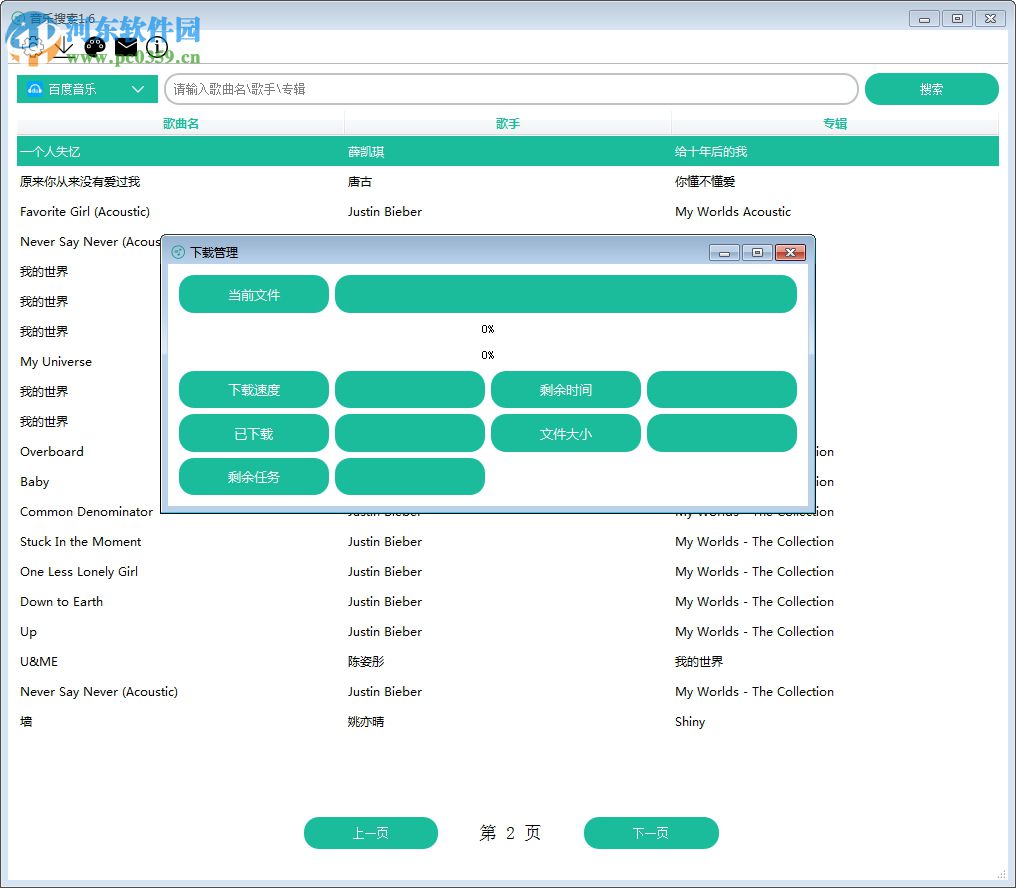
Task: Click Justin Bieber in Down to Earth row
Action: coord(385,602)
